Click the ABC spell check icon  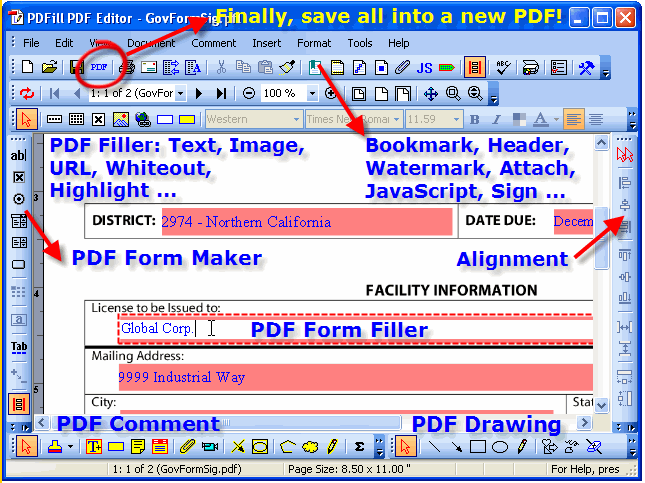click(x=503, y=67)
